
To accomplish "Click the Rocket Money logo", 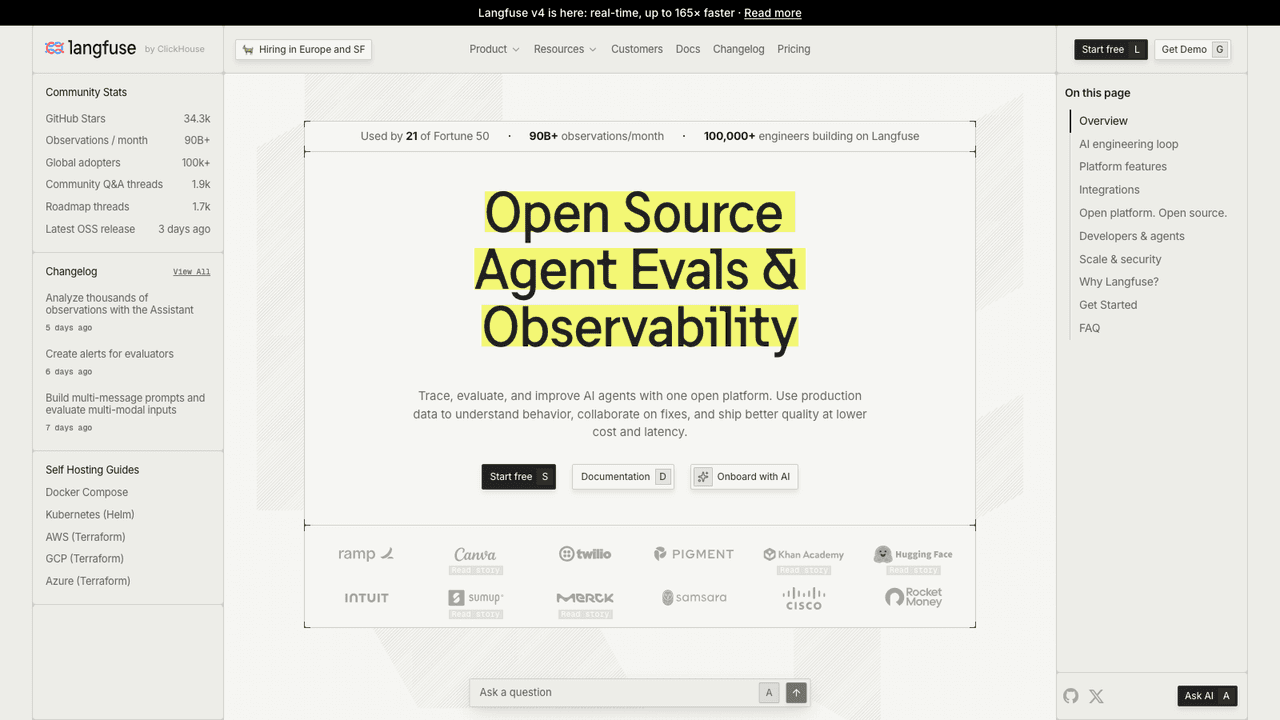I will pyautogui.click(x=913, y=598).
